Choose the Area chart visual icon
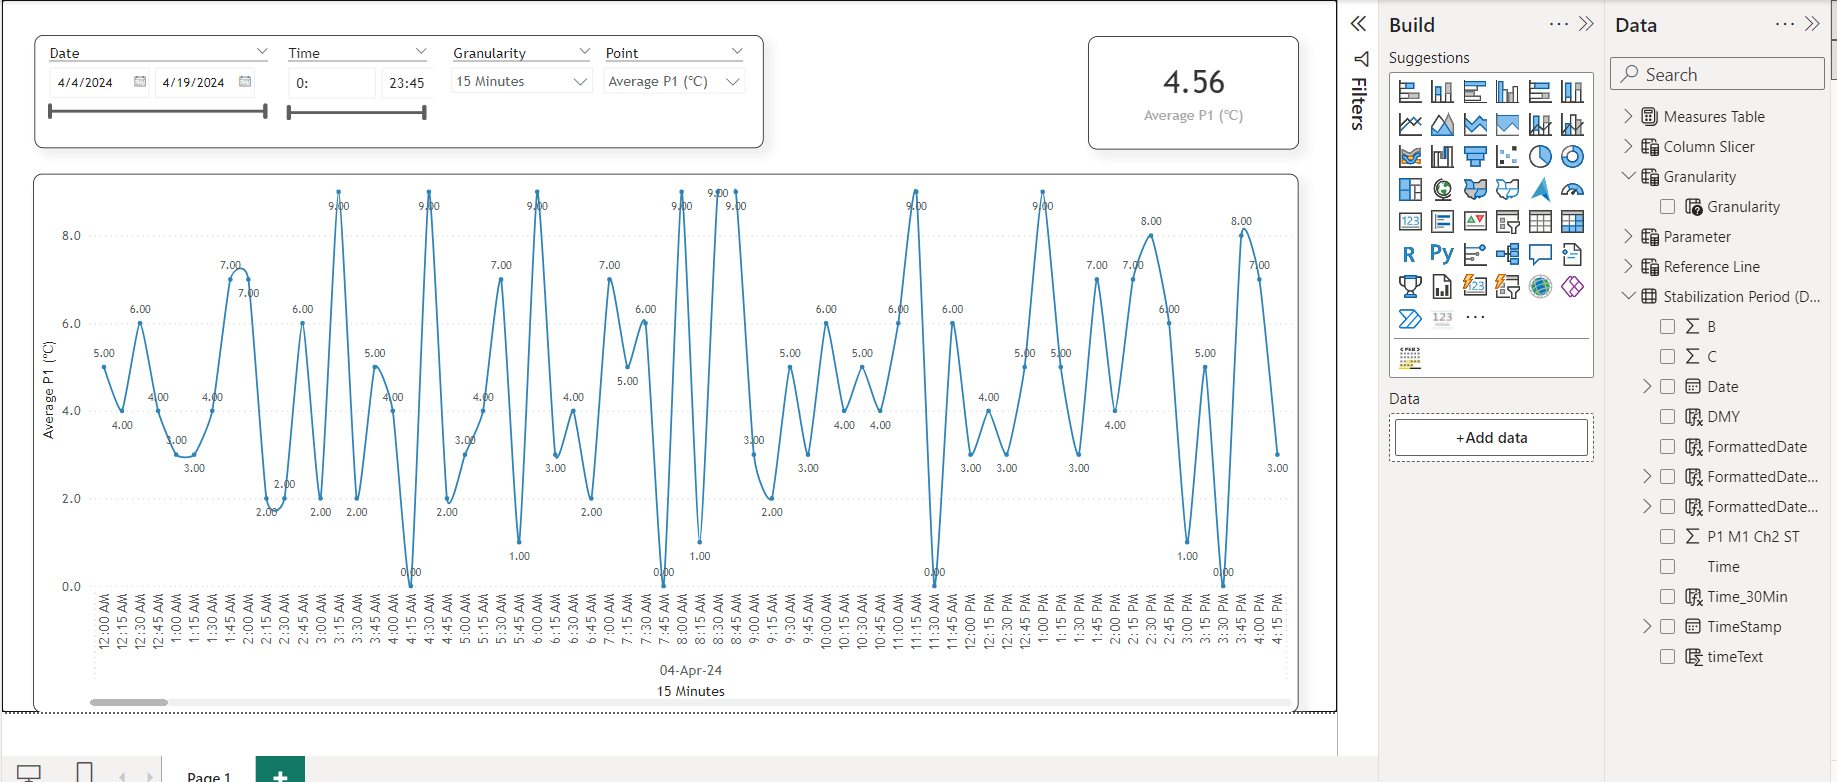The width and height of the screenshot is (1837, 782). tap(1442, 125)
